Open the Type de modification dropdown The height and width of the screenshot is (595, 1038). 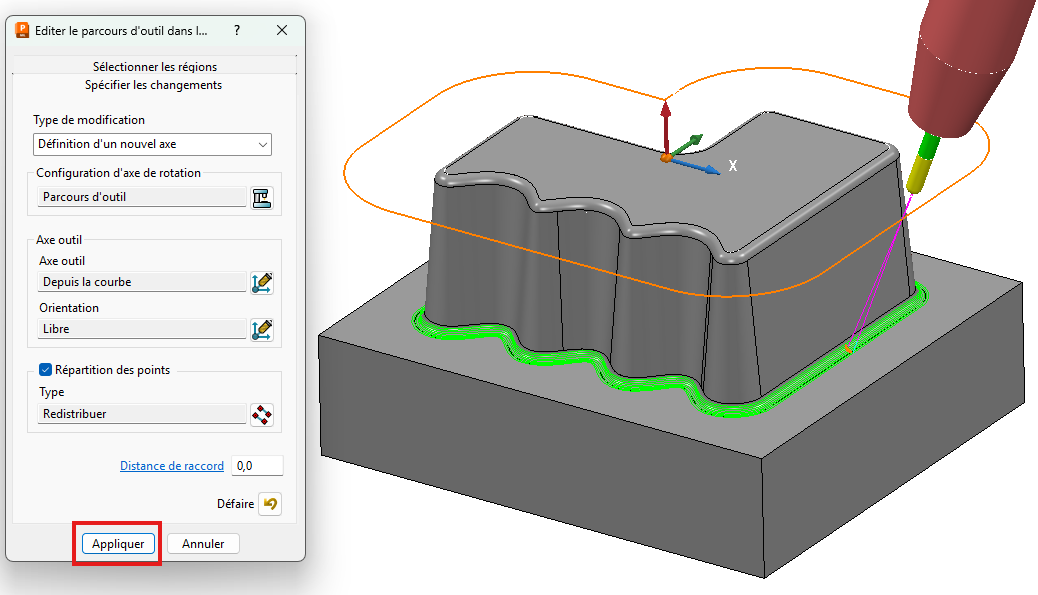[152, 144]
